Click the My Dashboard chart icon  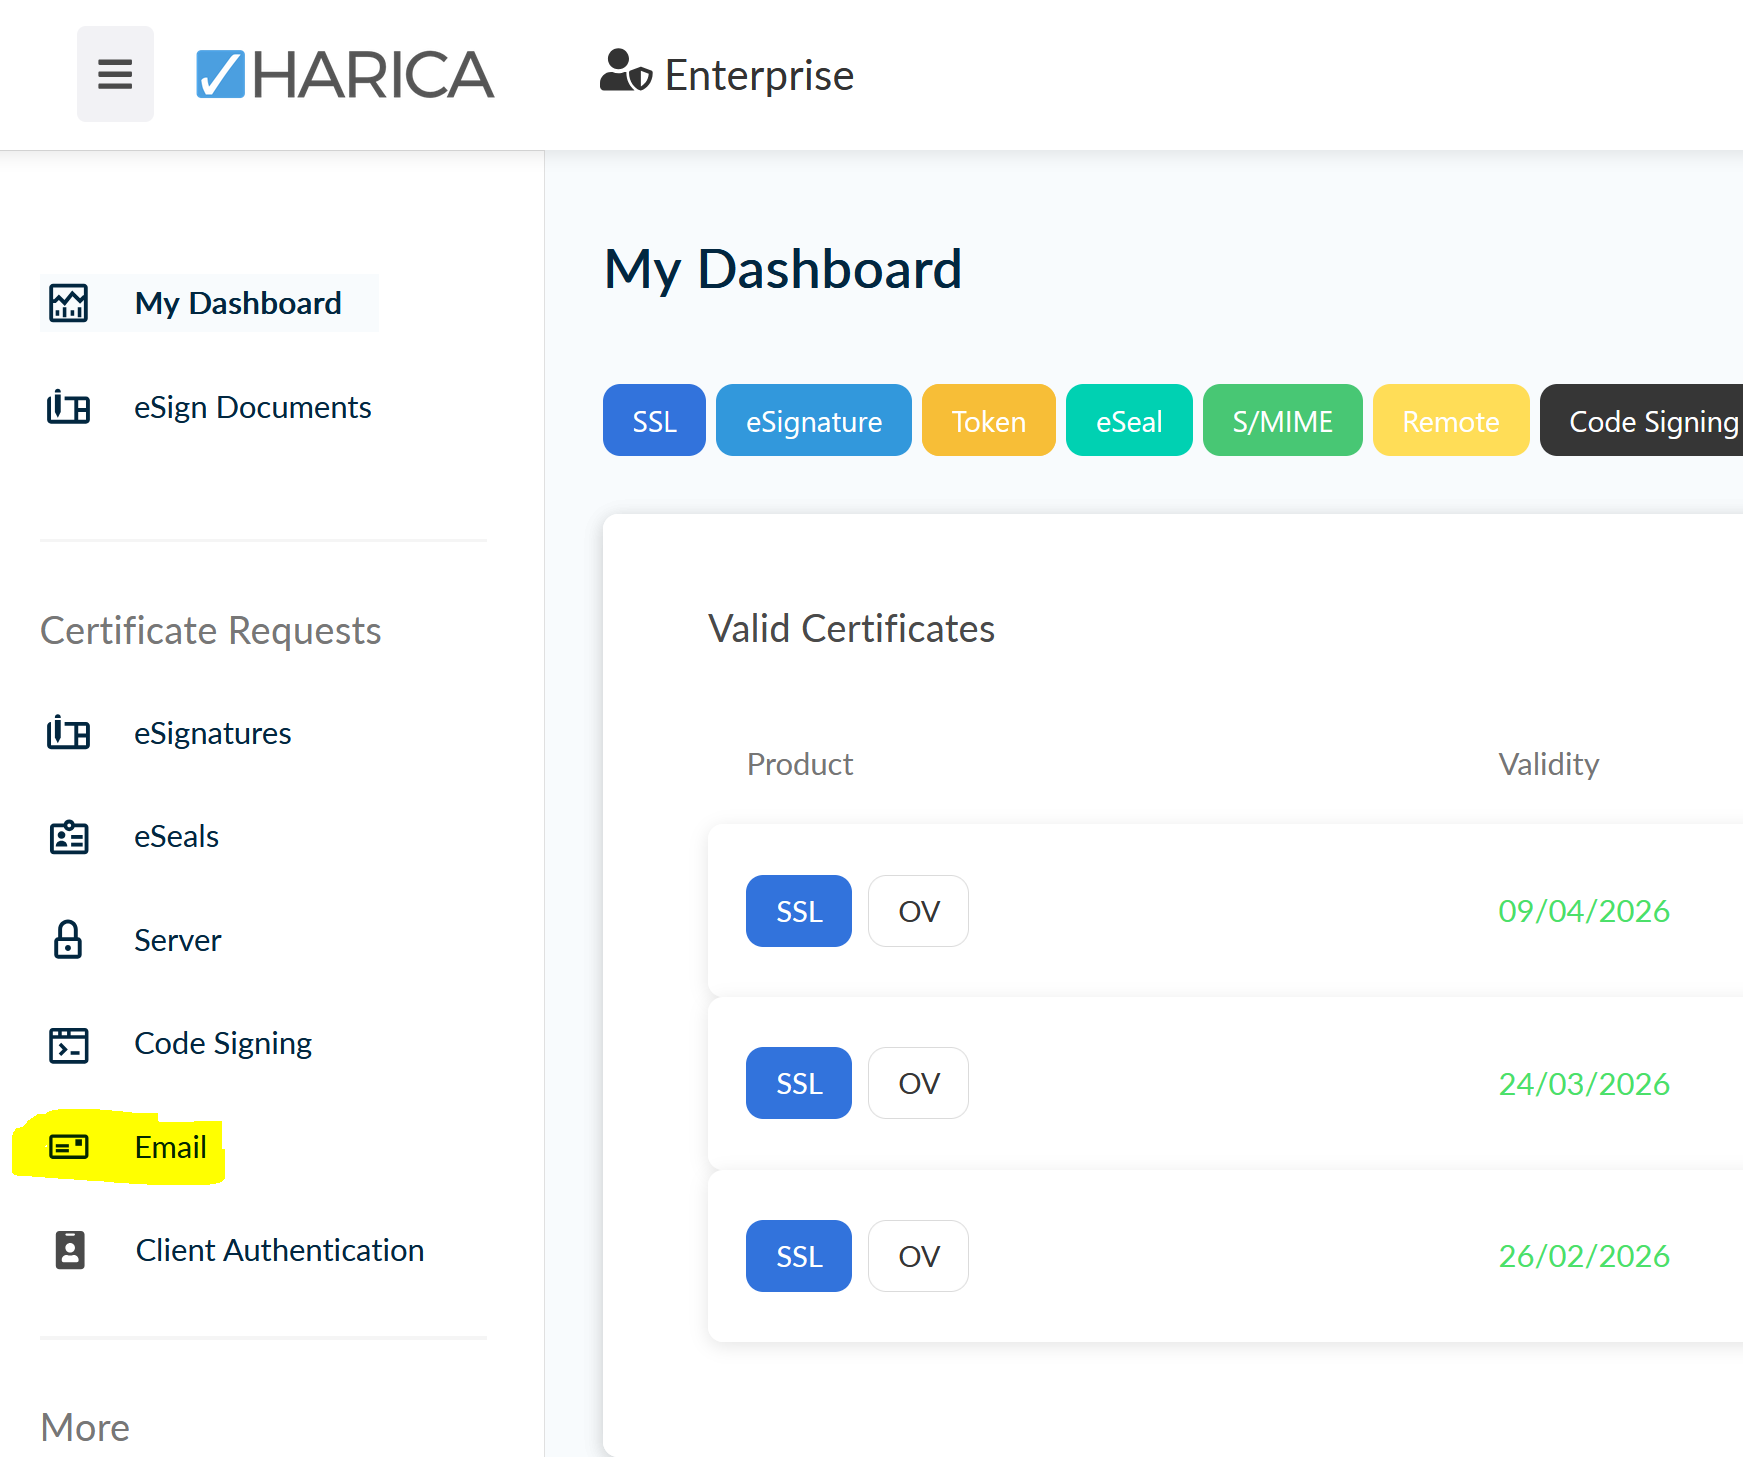tap(69, 303)
